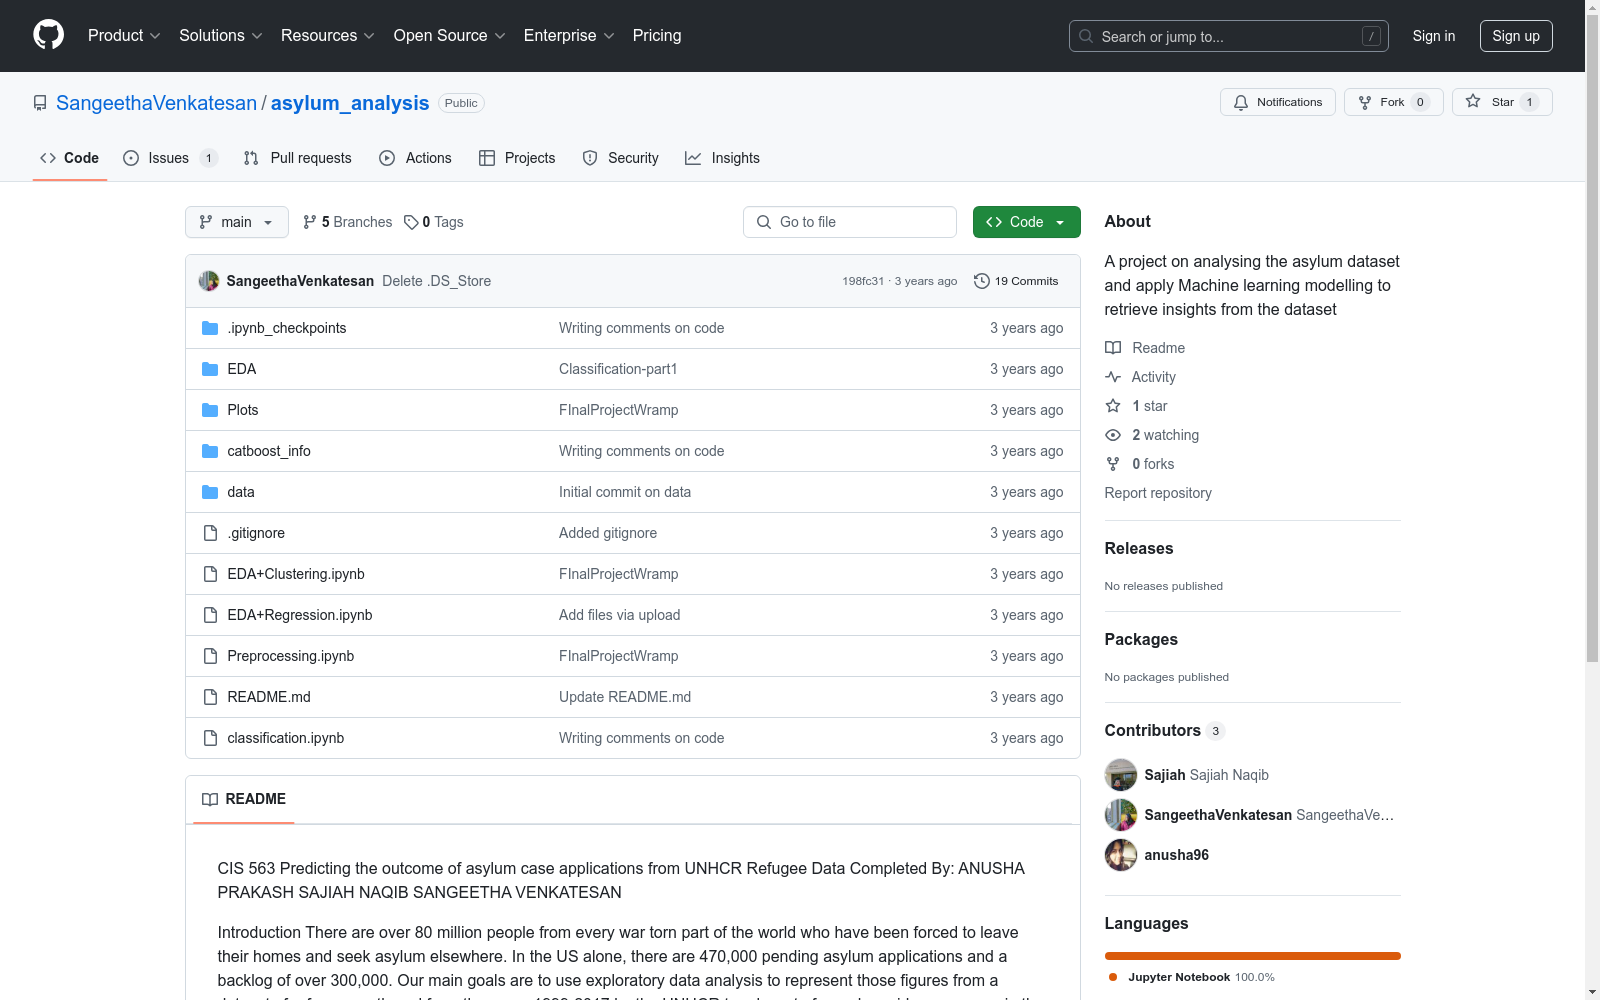The height and width of the screenshot is (1000, 1600).
Task: Click the file icon for README.md
Action: tap(210, 697)
